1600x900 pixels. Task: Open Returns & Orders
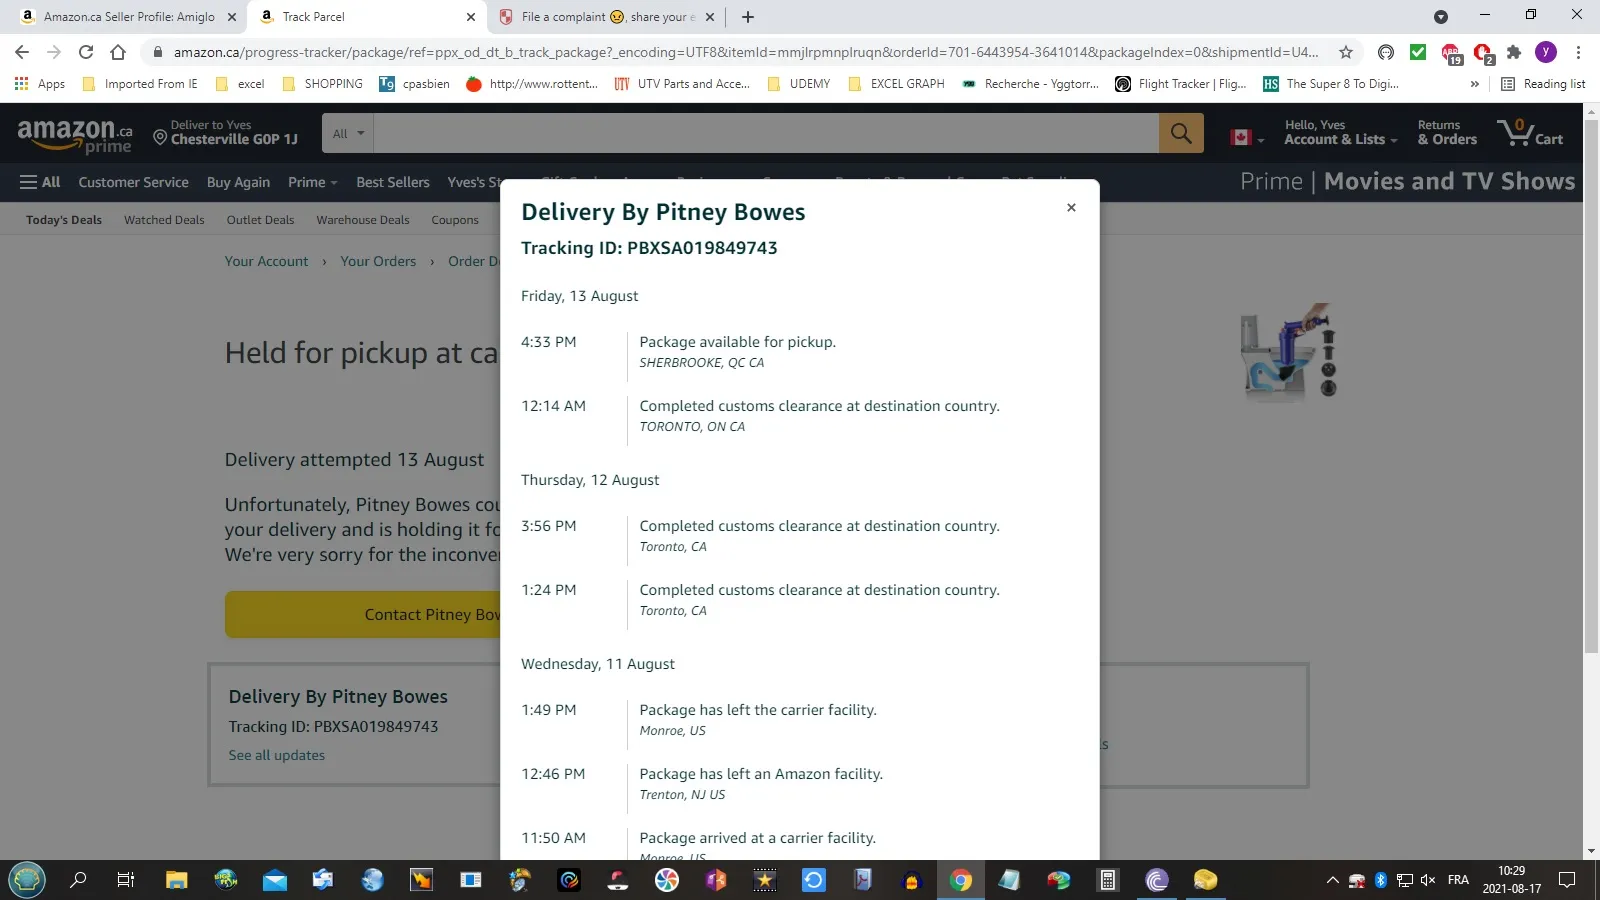point(1446,133)
